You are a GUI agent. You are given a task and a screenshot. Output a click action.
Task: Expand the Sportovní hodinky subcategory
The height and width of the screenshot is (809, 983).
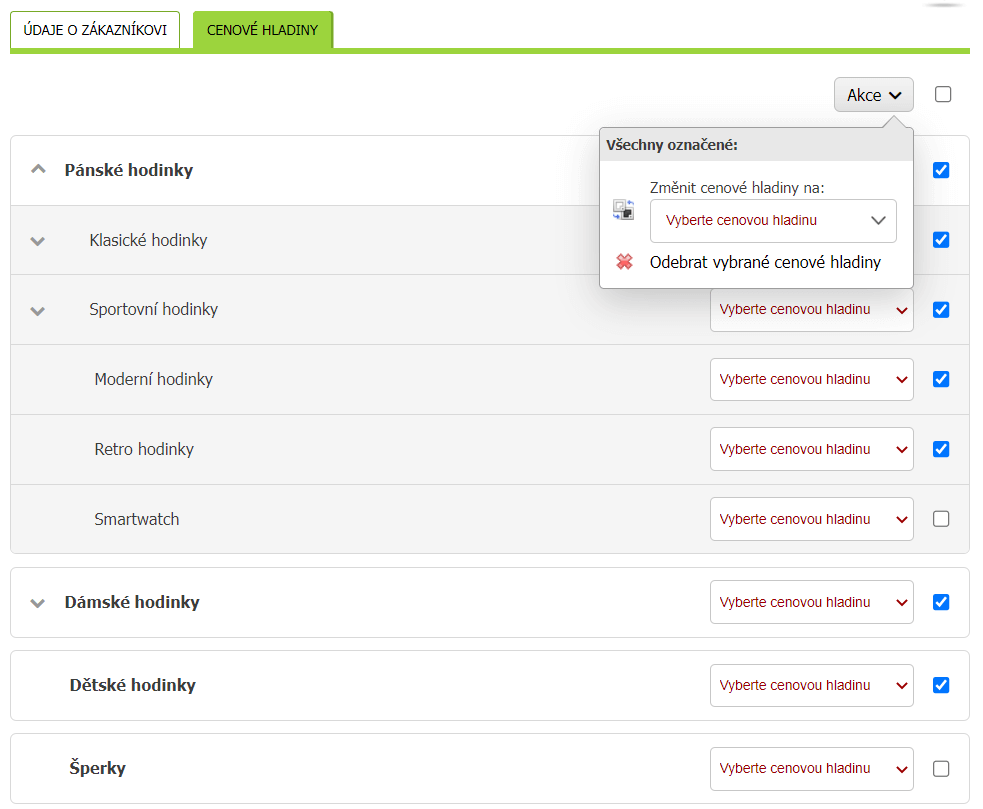tap(38, 310)
